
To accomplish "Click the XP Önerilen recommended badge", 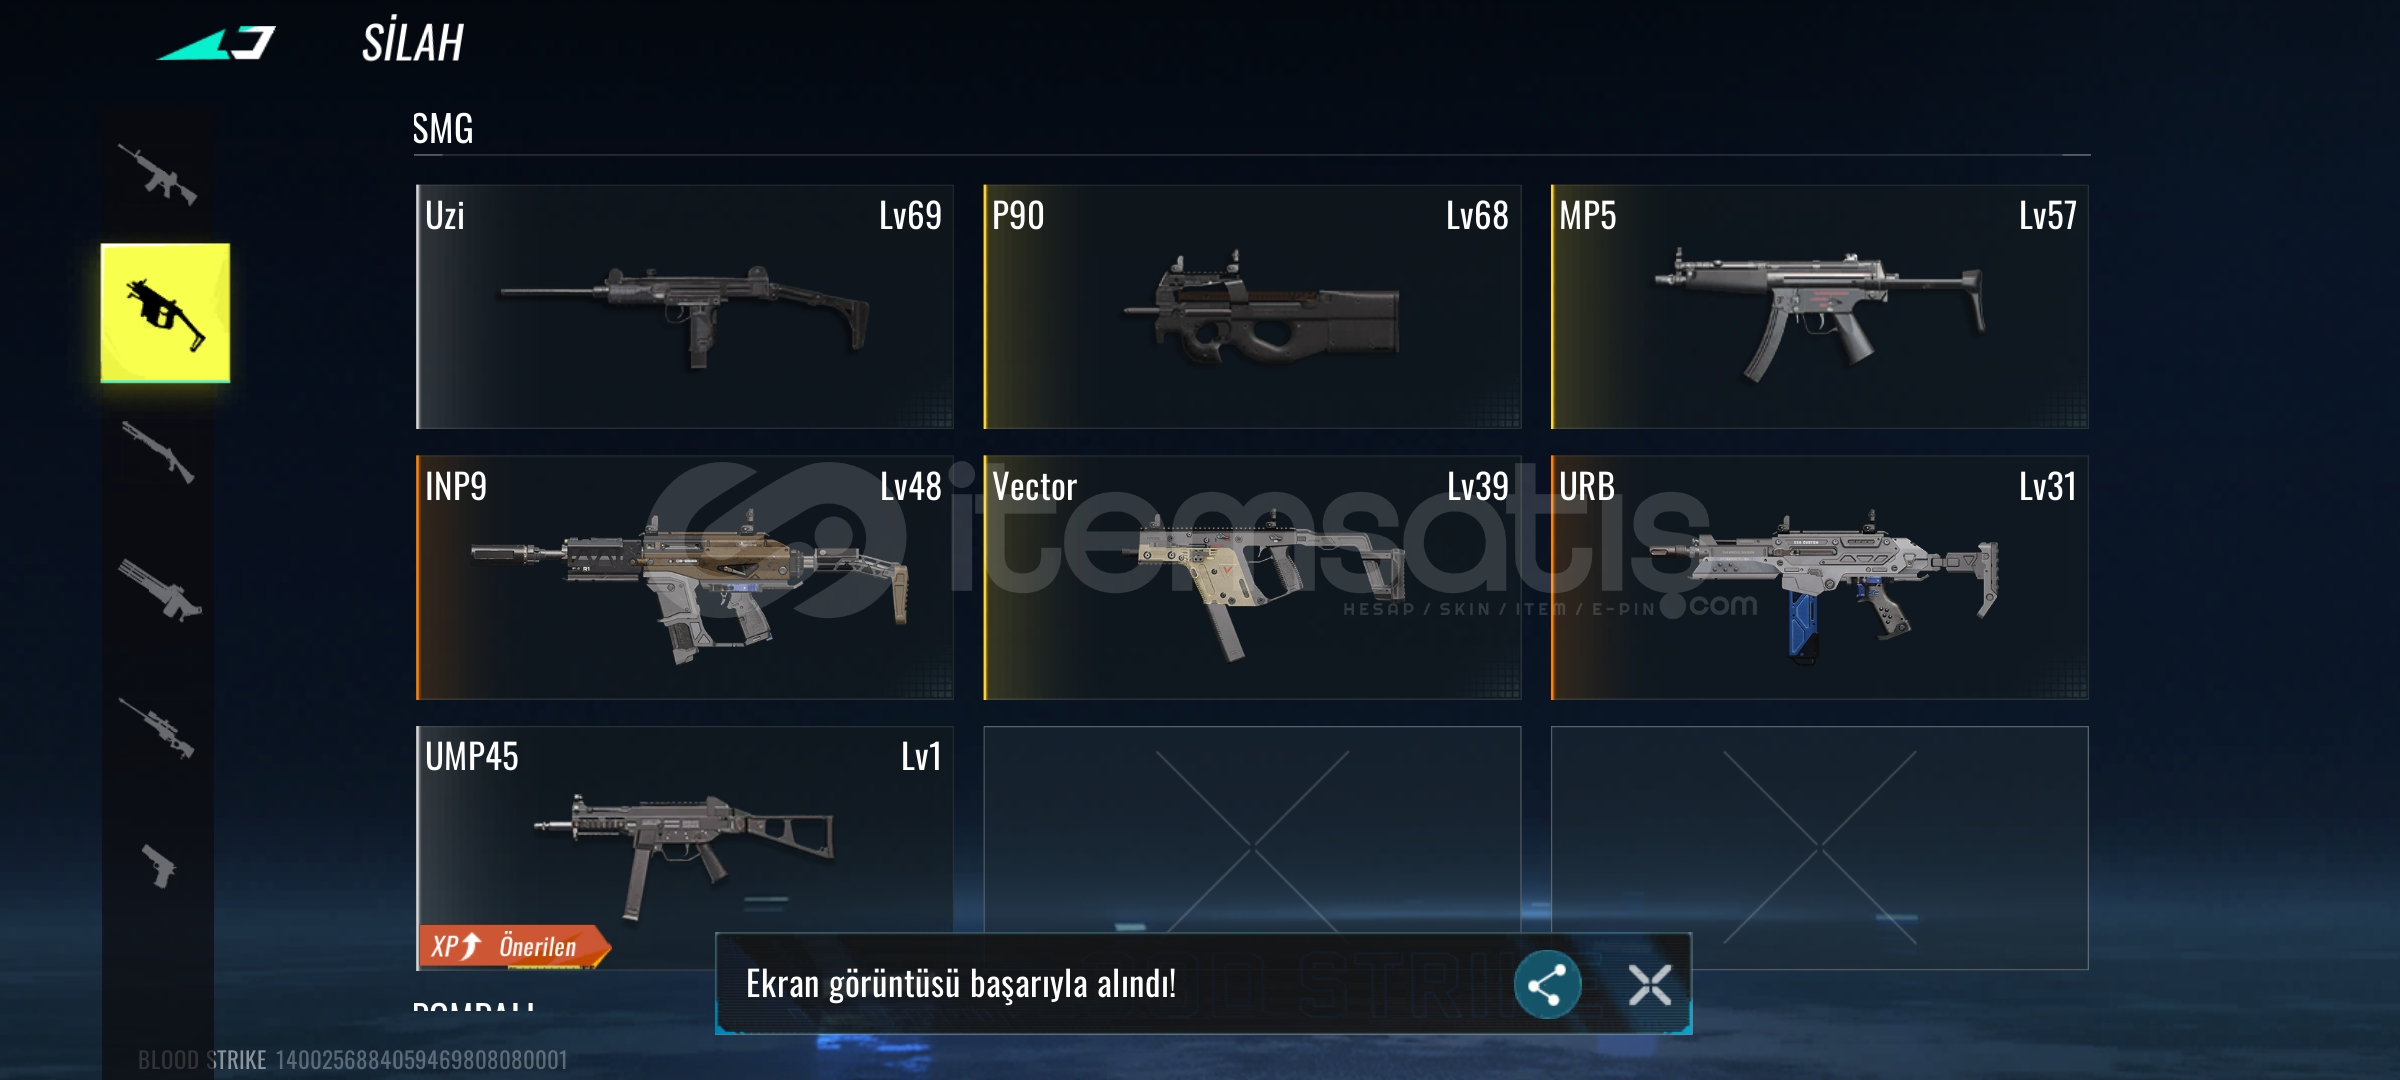I will coord(513,946).
